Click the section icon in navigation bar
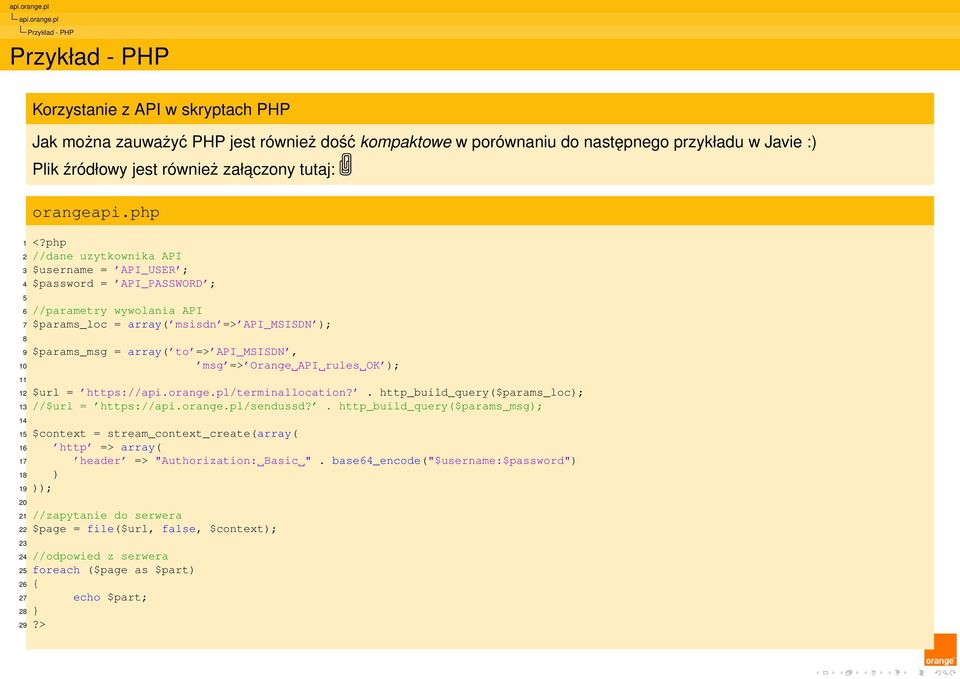The width and height of the screenshot is (960, 679). 897,673
